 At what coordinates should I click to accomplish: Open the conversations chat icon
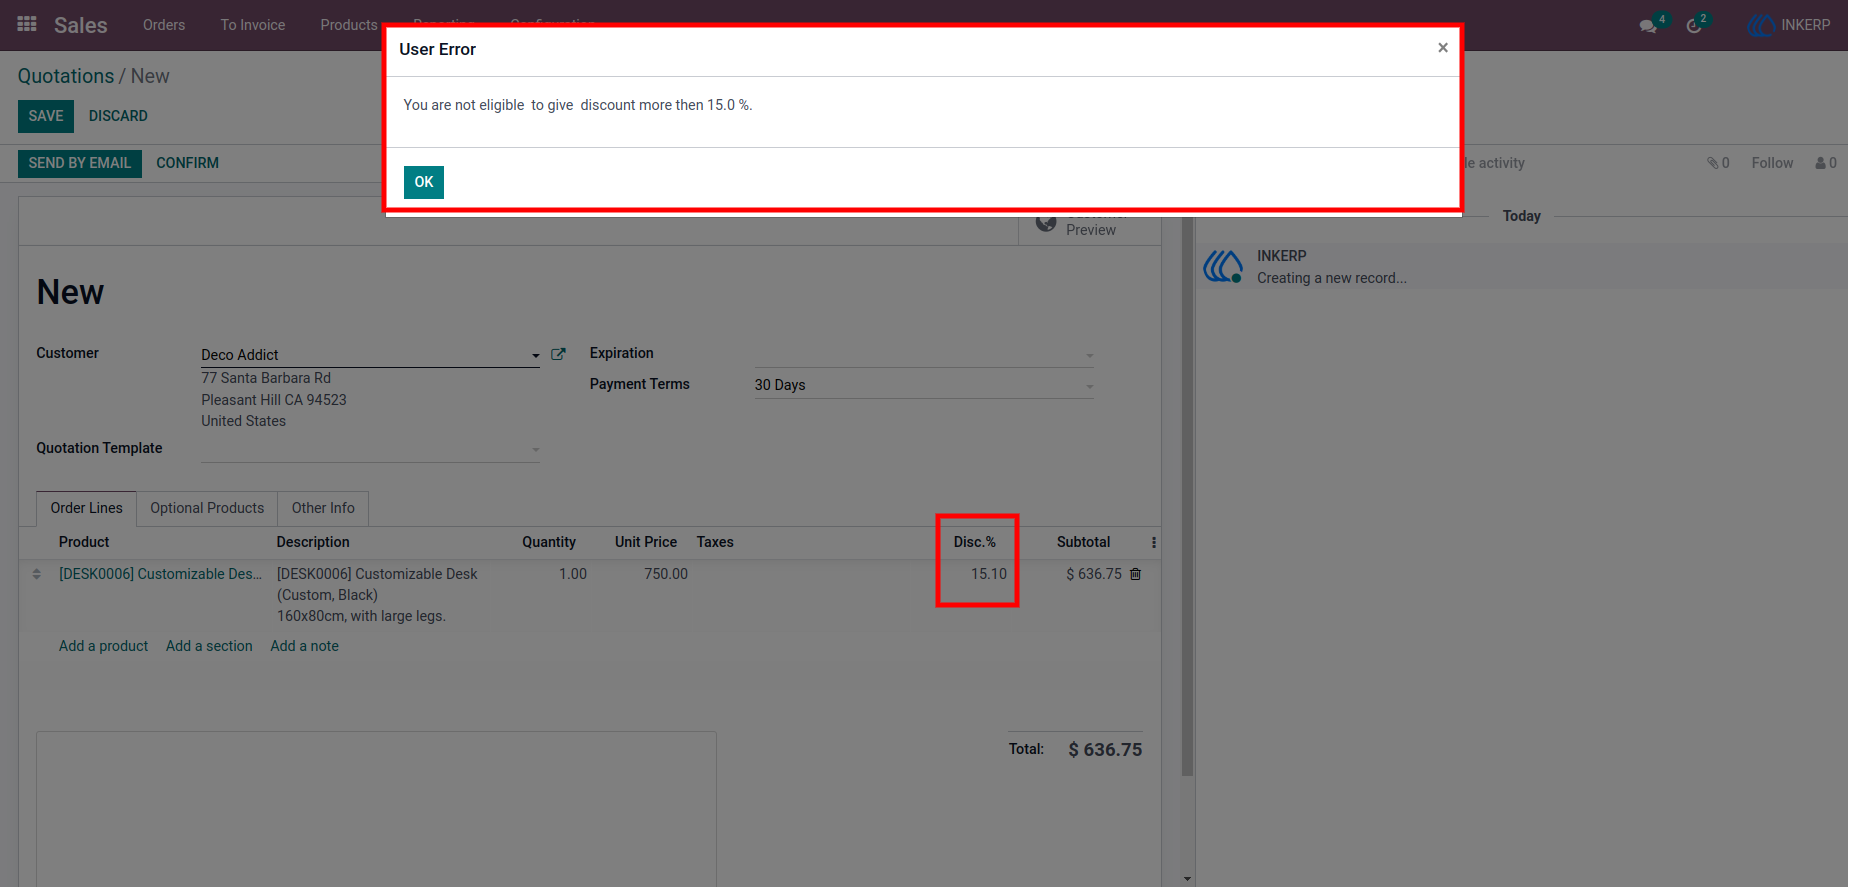[x=1648, y=26]
